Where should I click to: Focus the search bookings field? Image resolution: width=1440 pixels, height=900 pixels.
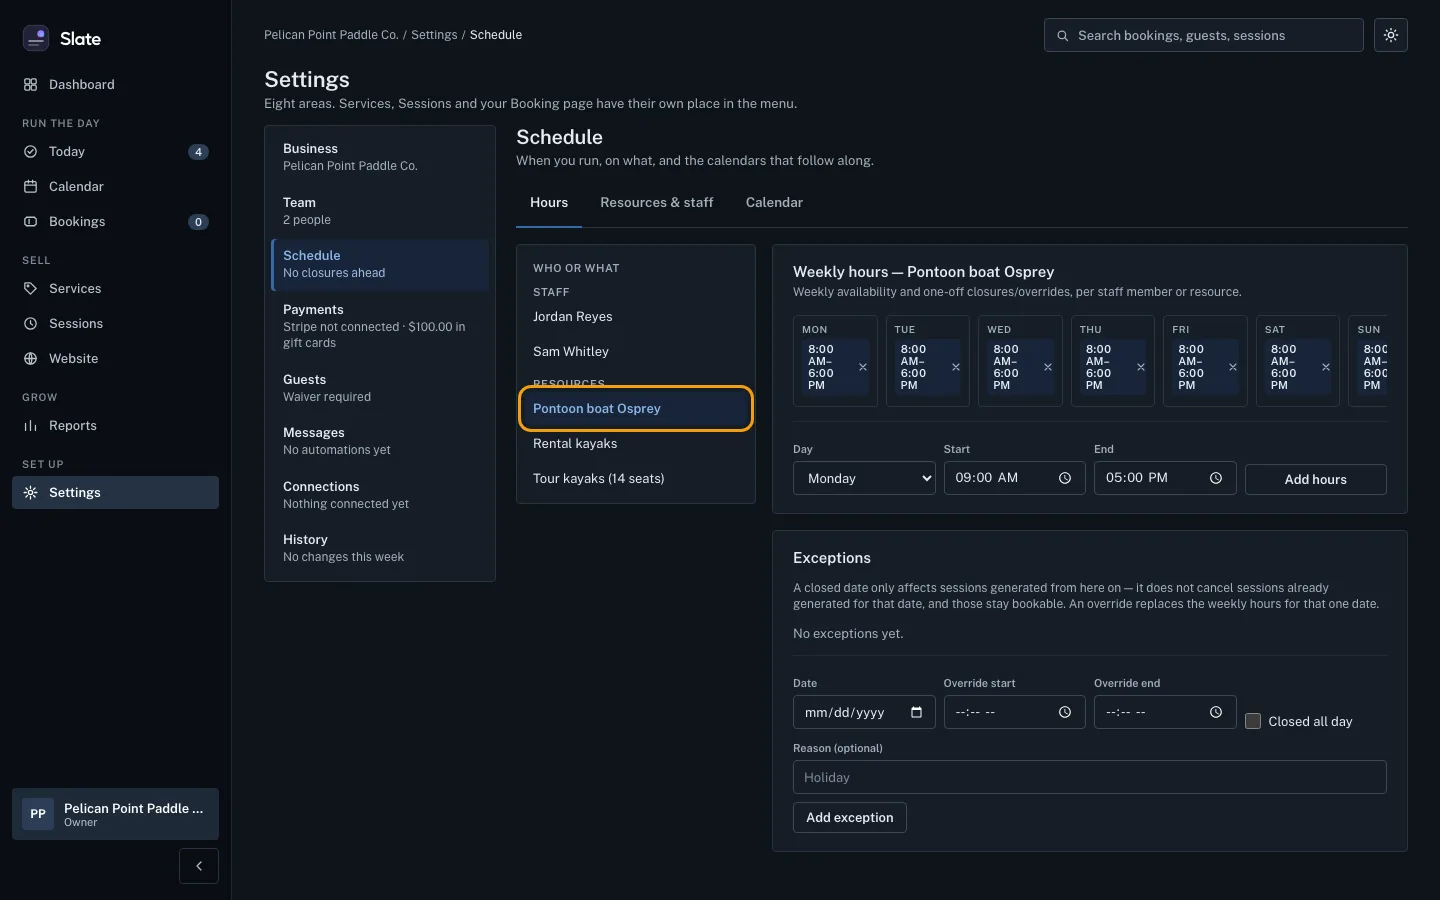pos(1204,35)
